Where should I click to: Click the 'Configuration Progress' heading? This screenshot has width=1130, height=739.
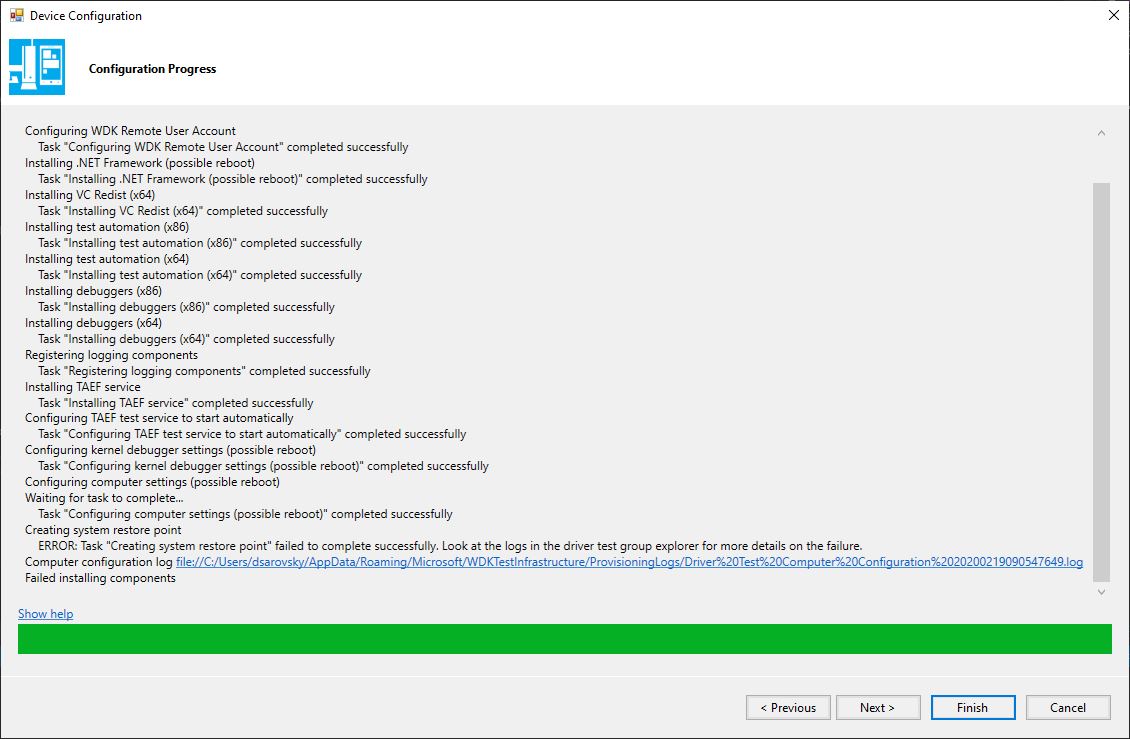152,68
